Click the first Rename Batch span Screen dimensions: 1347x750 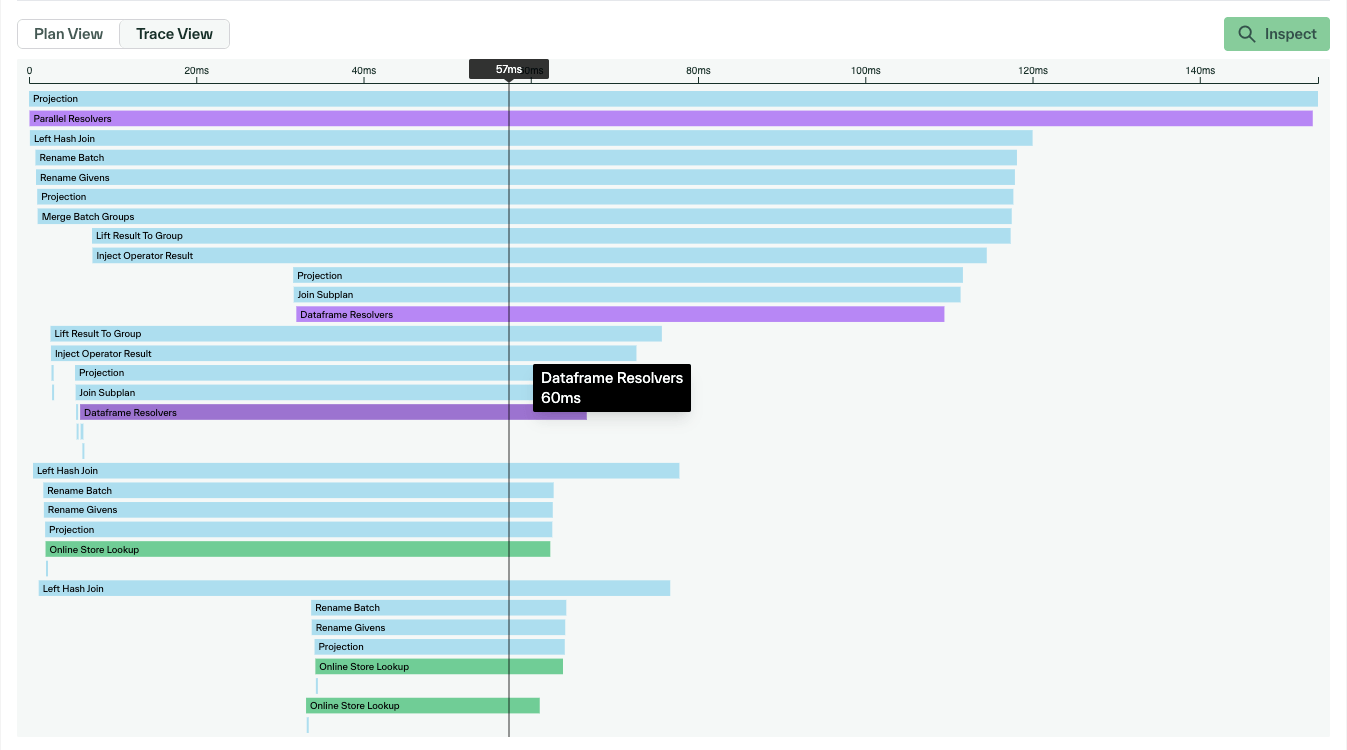pos(526,158)
